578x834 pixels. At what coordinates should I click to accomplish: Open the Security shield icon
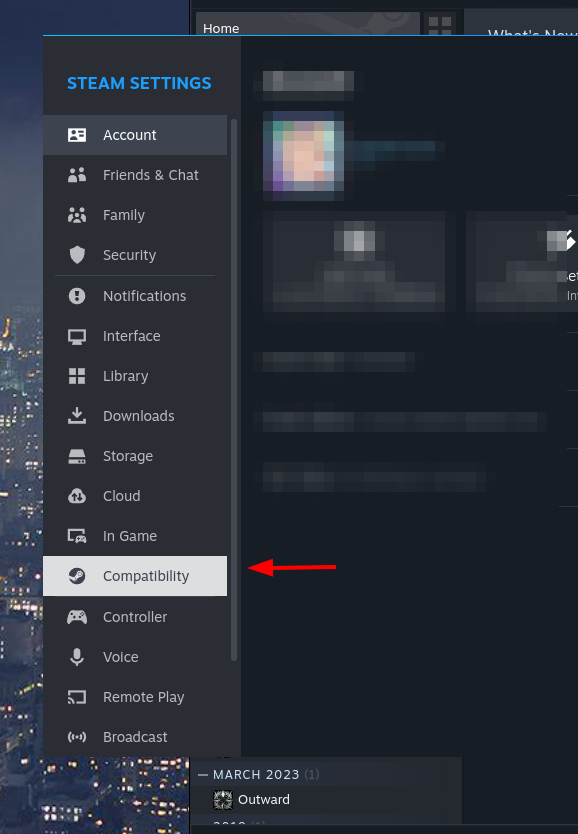[77, 255]
